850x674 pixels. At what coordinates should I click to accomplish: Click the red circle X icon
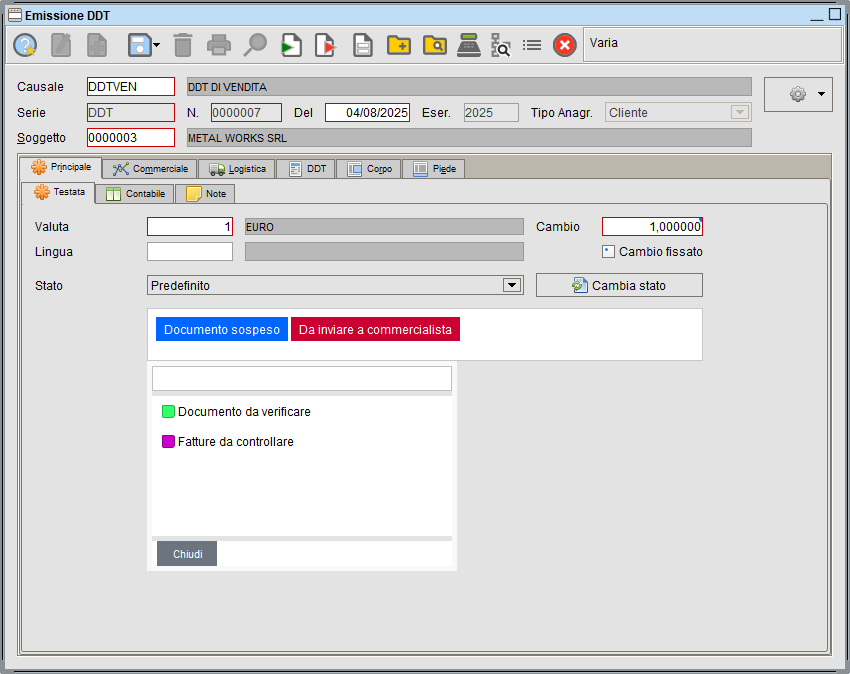click(565, 45)
